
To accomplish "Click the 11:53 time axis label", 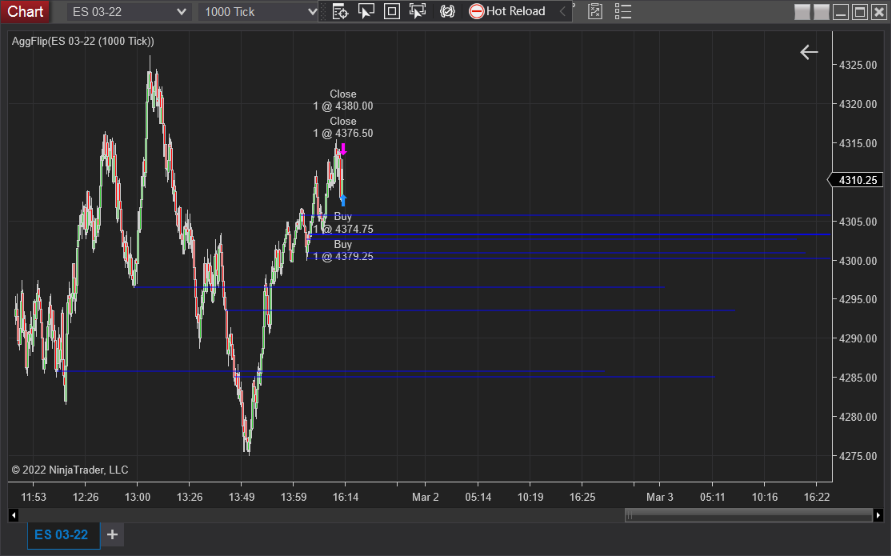I will pyautogui.click(x=34, y=497).
